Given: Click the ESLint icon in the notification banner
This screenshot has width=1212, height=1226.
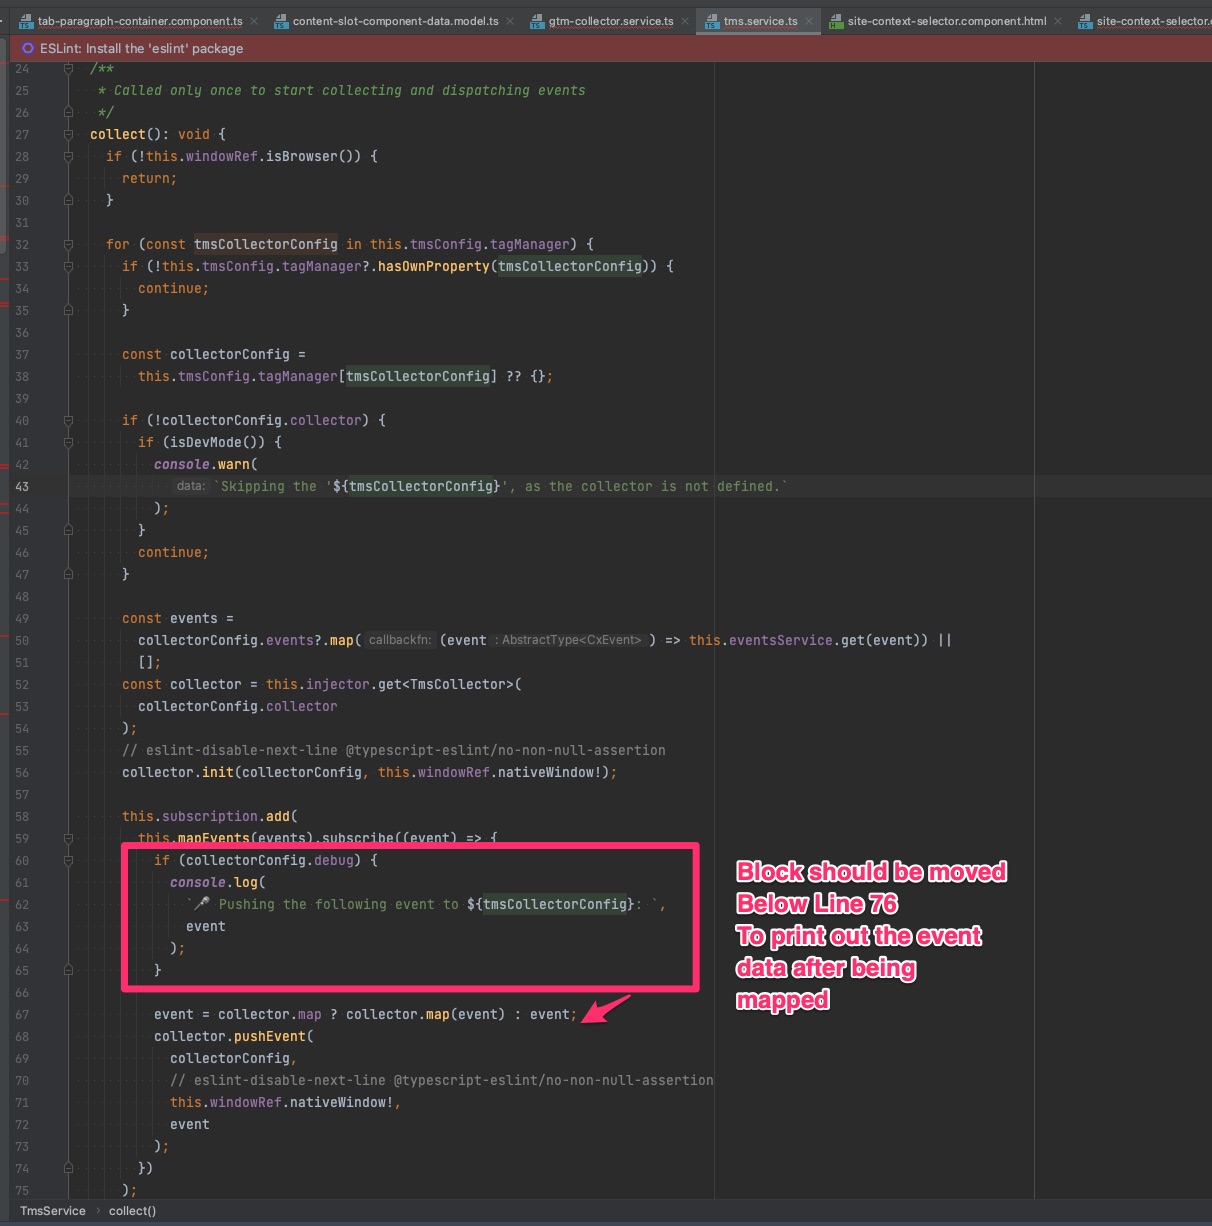Looking at the screenshot, I should pos(26,47).
